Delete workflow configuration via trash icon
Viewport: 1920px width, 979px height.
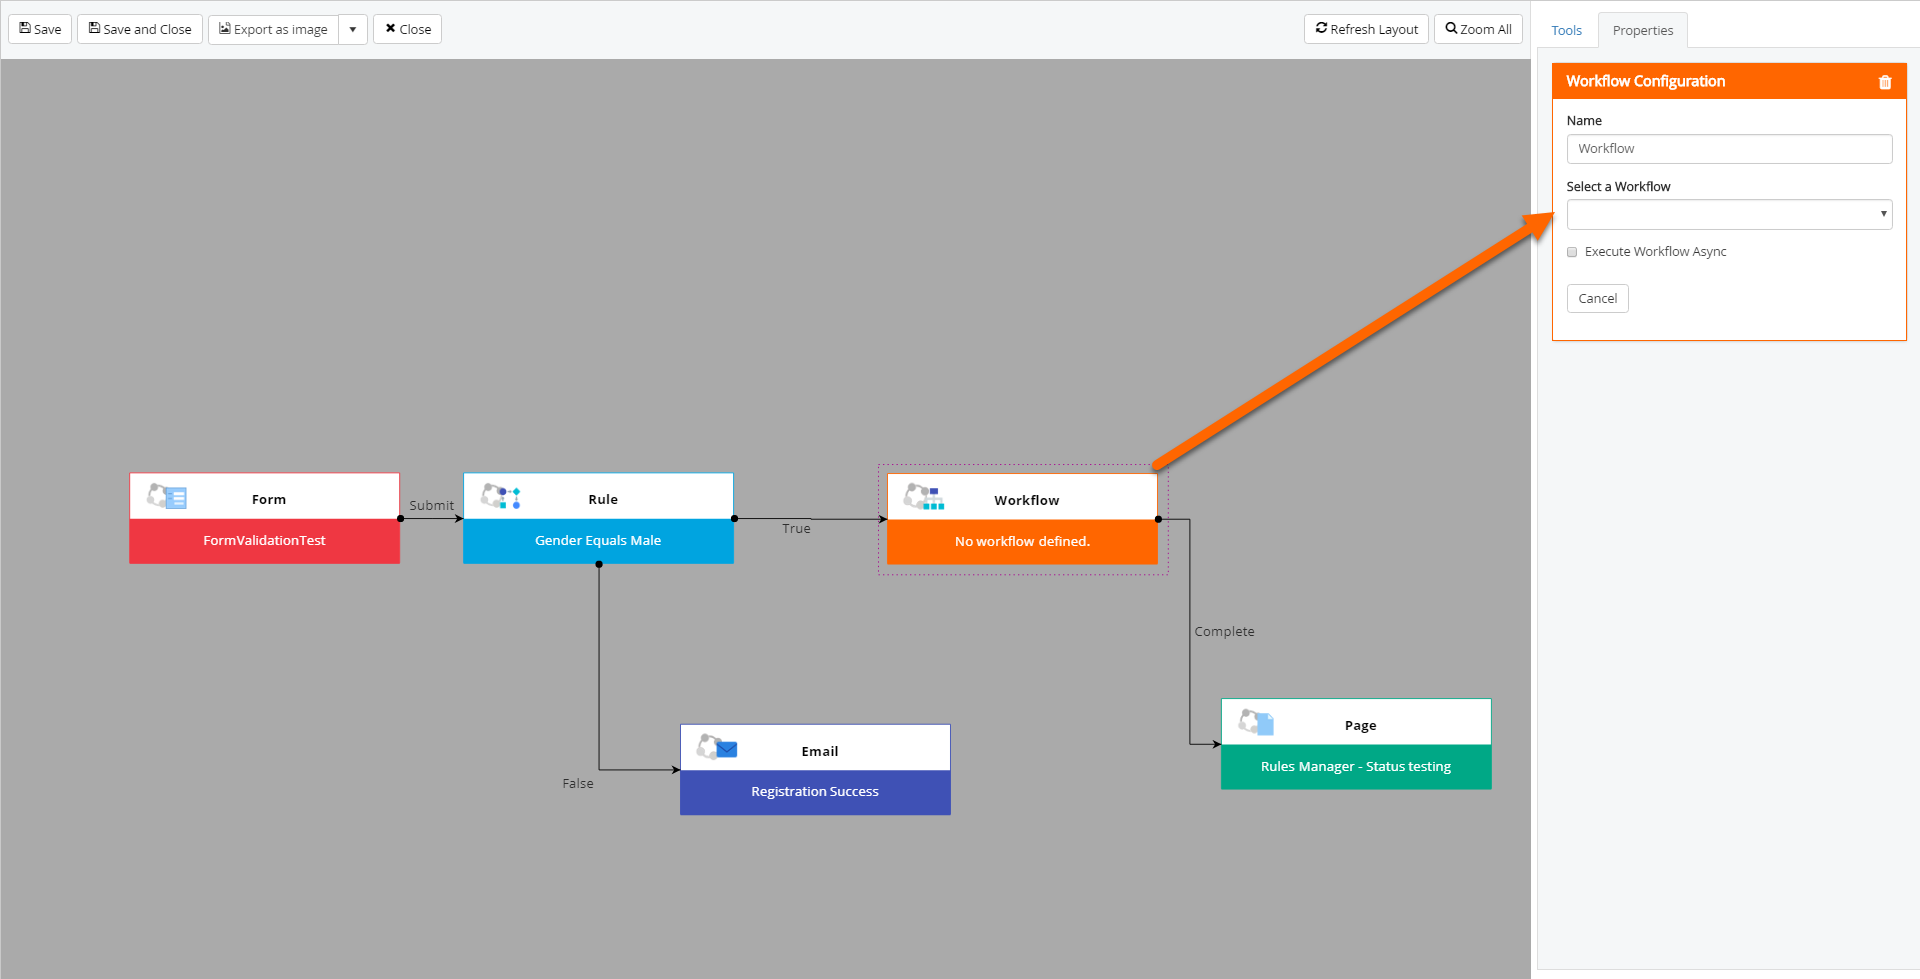pyautogui.click(x=1885, y=82)
